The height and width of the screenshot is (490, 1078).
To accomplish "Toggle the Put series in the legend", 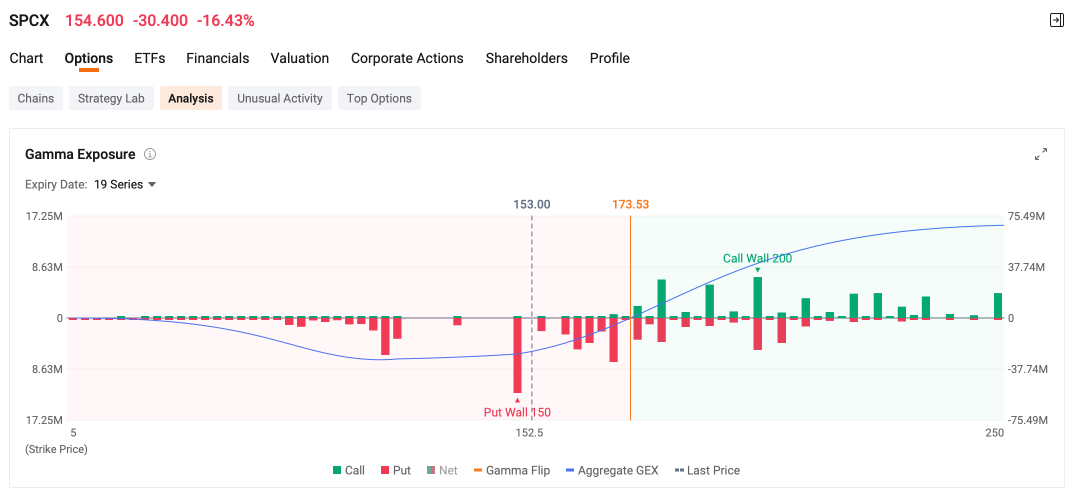I will [395, 471].
